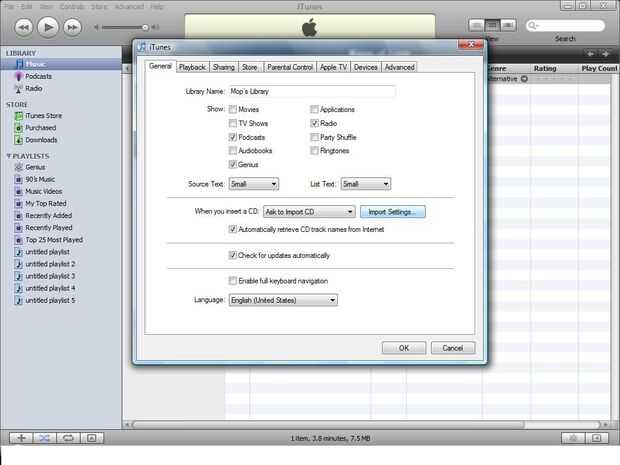Click Cancel in preferences dialog
The image size is (620, 465).
(x=453, y=348)
